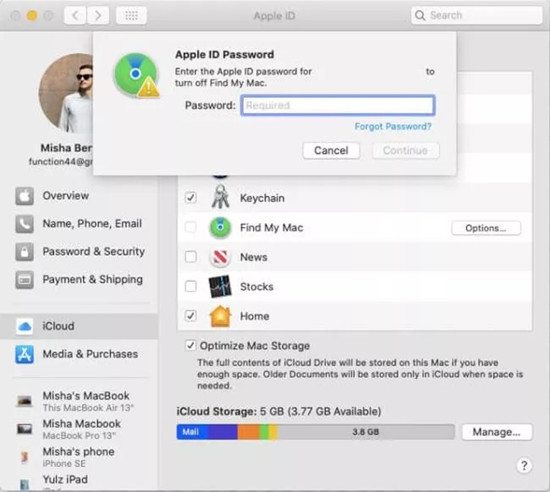550x492 pixels.
Task: Select Yulz iPad device
Action: pos(80,483)
